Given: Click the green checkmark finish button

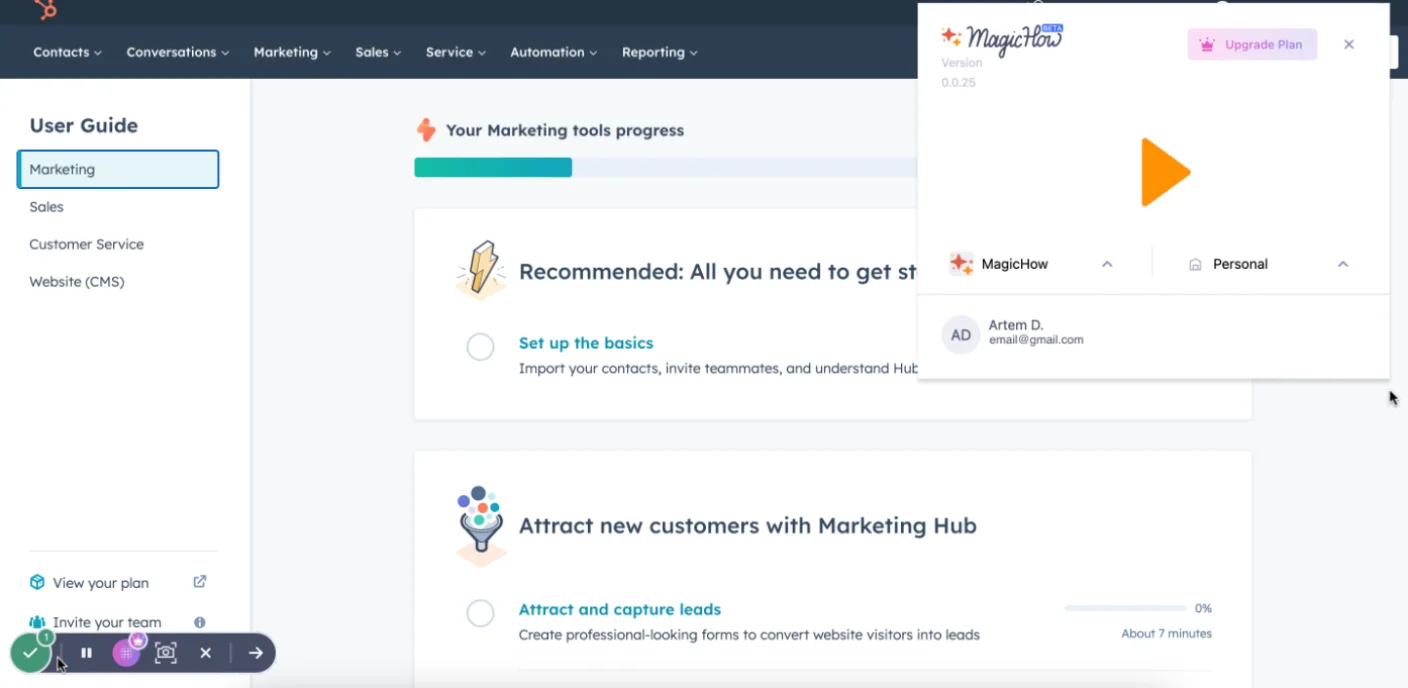Looking at the screenshot, I should pyautogui.click(x=31, y=653).
